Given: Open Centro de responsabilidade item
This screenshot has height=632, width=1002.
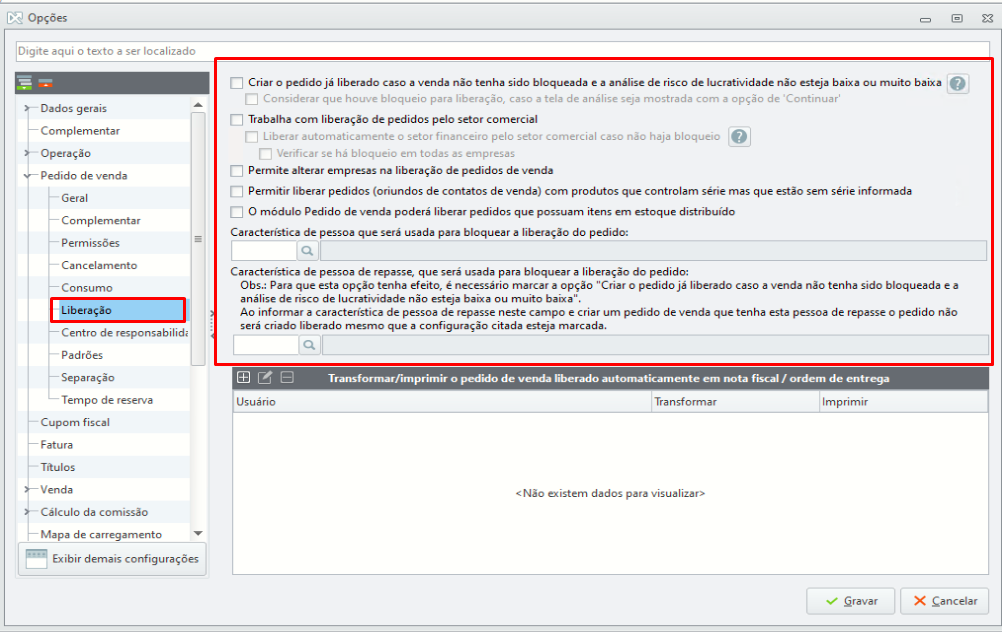Looking at the screenshot, I should coord(125,332).
